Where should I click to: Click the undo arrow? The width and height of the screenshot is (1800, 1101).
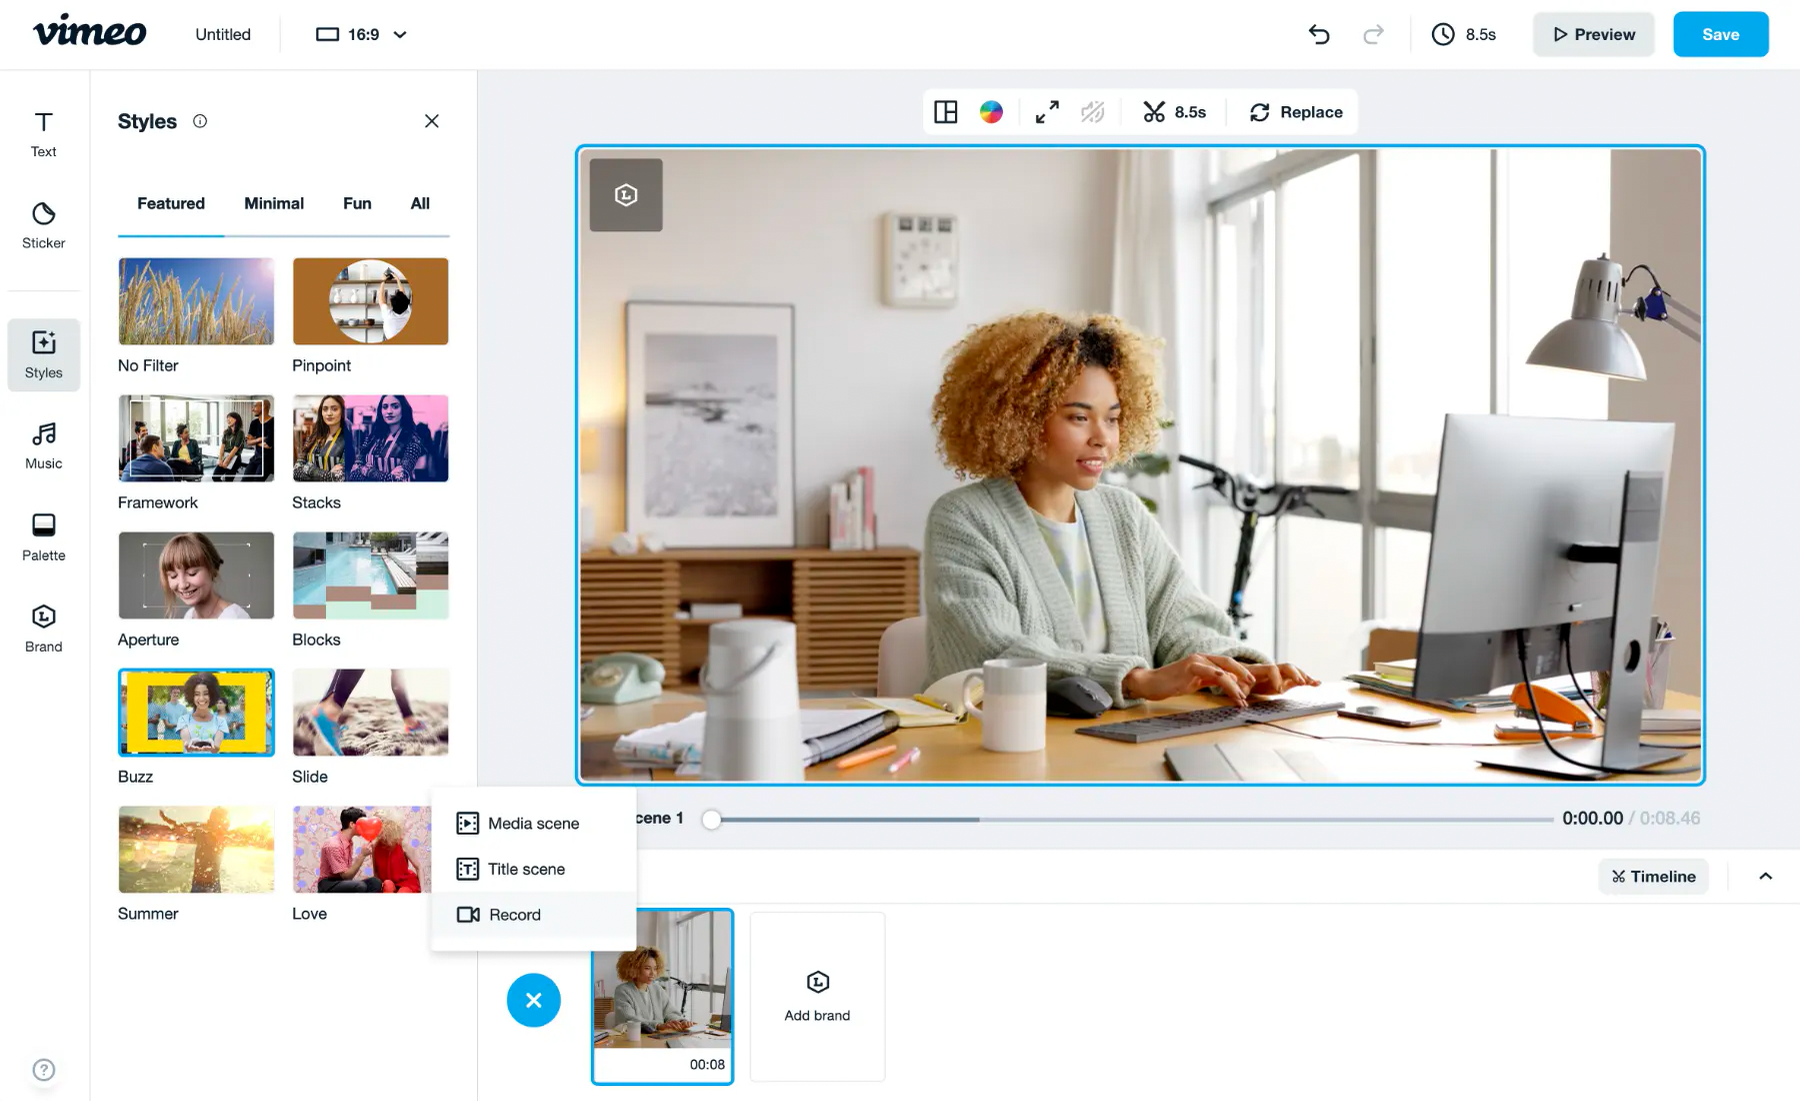1319,34
